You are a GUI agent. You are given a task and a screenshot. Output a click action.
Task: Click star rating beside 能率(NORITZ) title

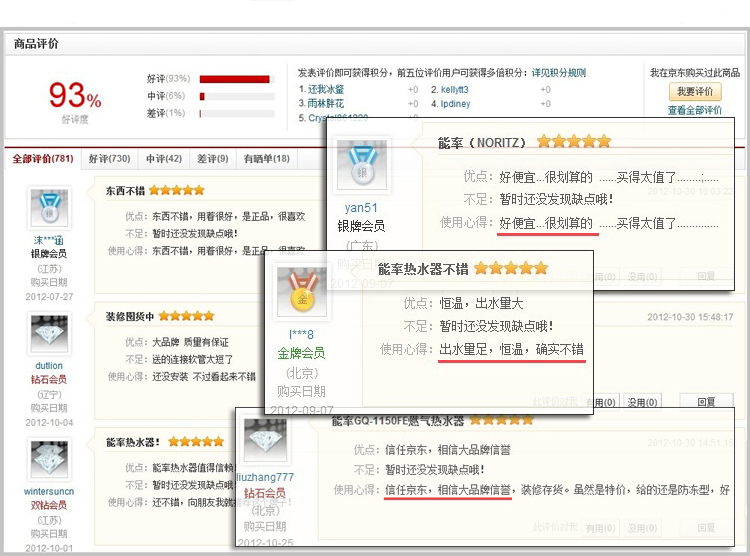574,142
